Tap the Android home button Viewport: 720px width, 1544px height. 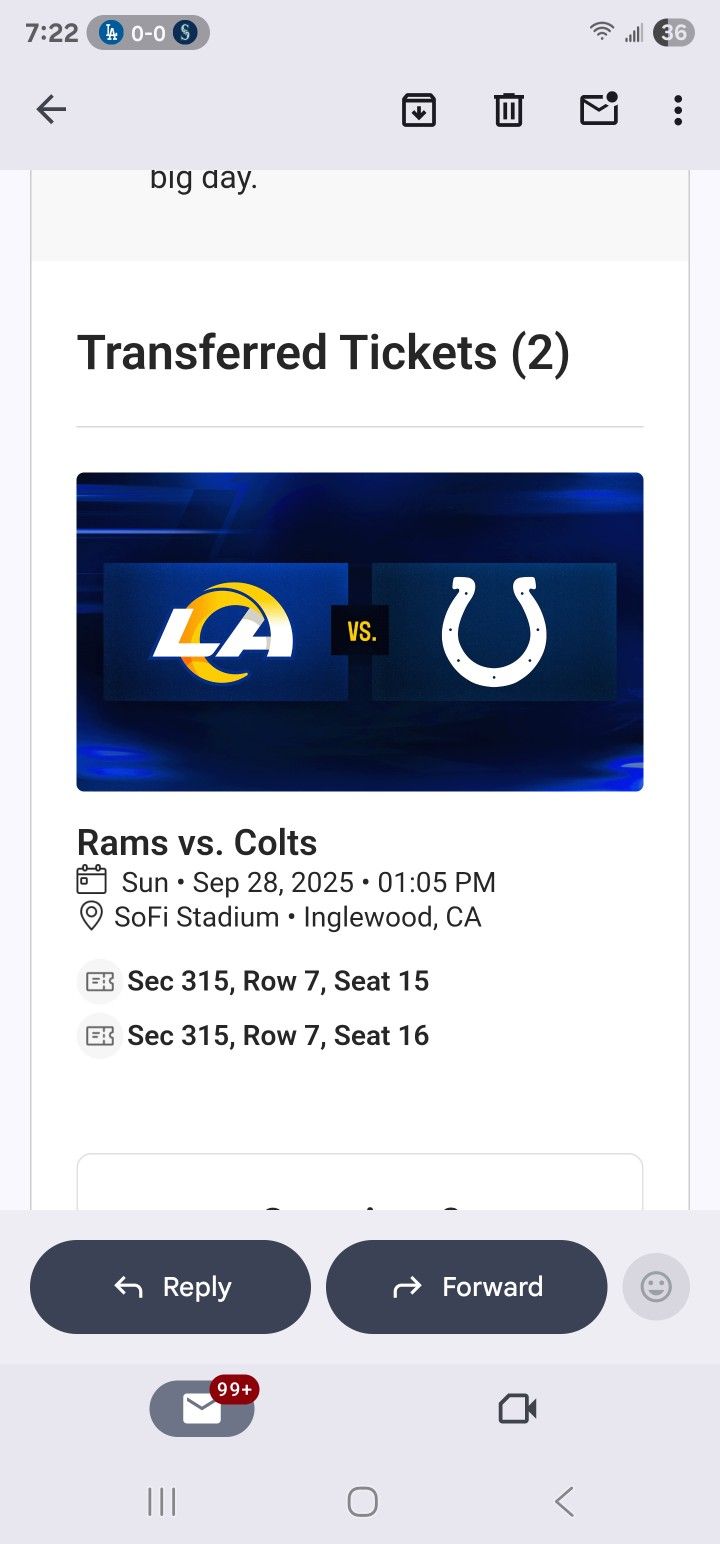(x=362, y=1501)
